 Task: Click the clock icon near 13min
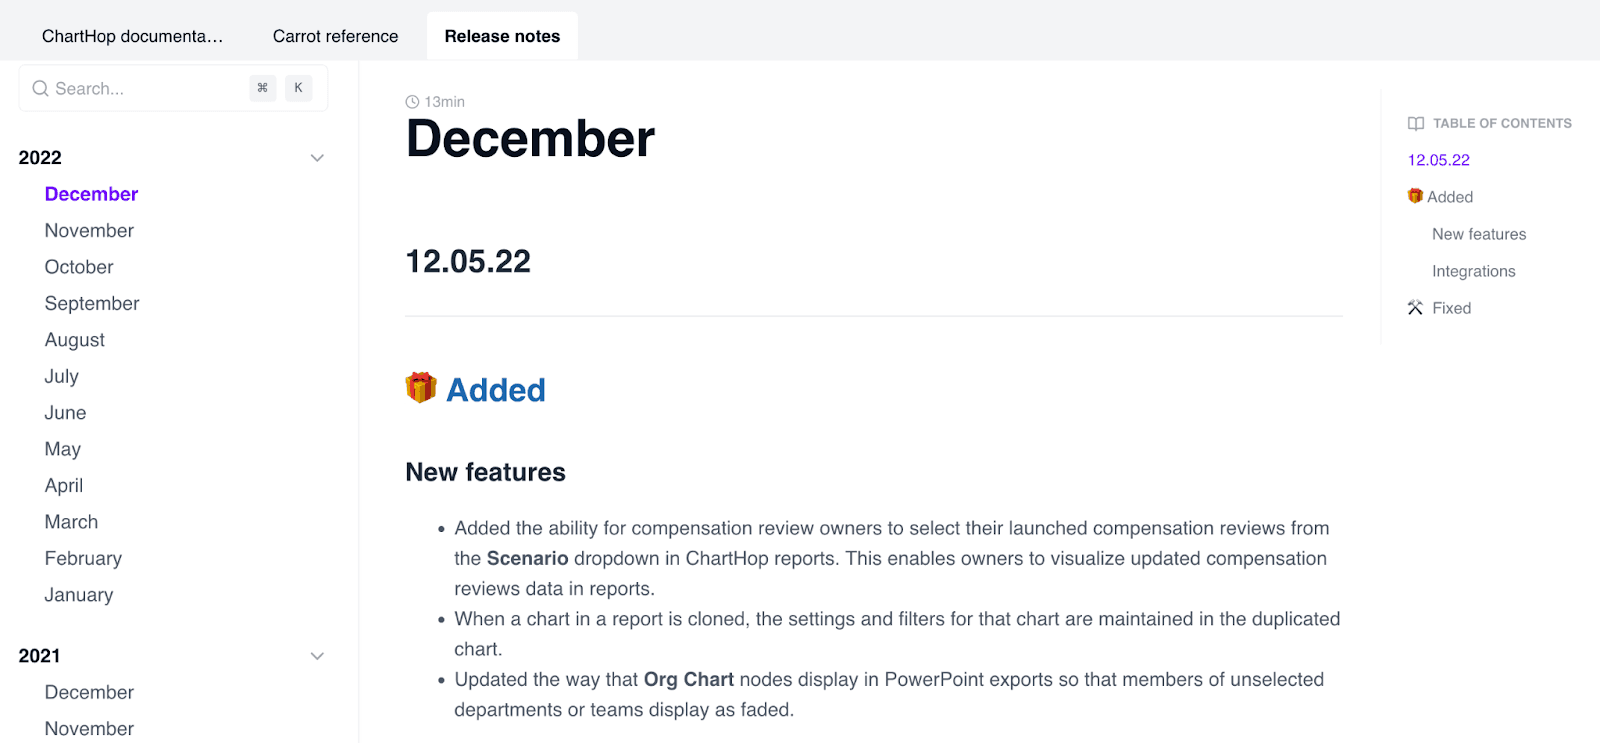pos(412,102)
